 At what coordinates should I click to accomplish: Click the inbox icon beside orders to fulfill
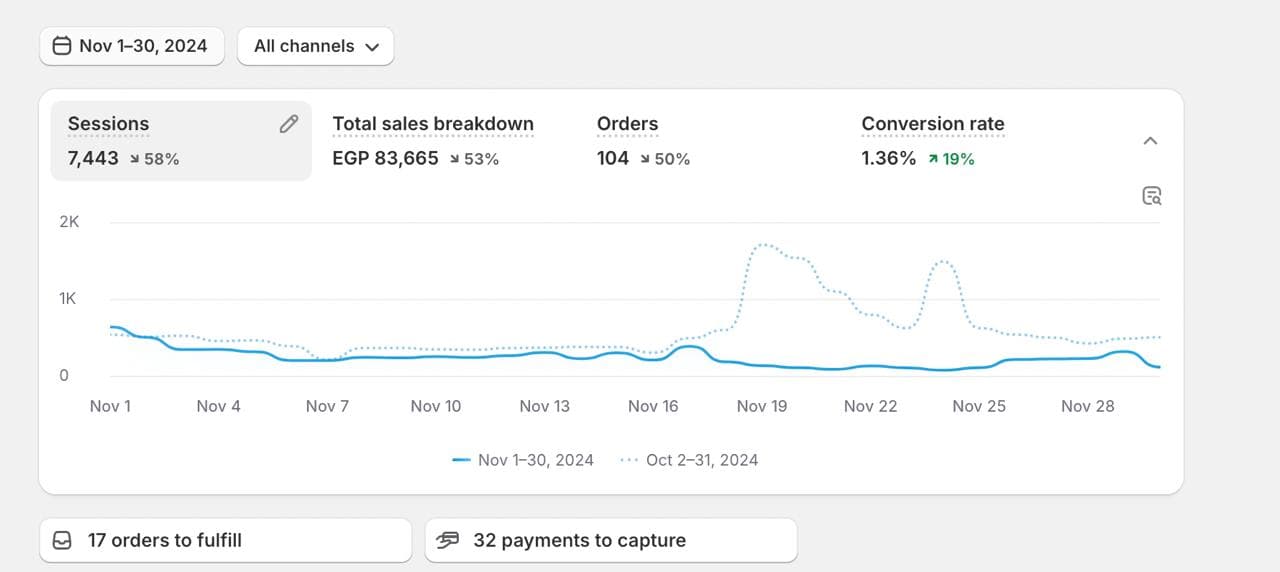pyautogui.click(x=63, y=540)
